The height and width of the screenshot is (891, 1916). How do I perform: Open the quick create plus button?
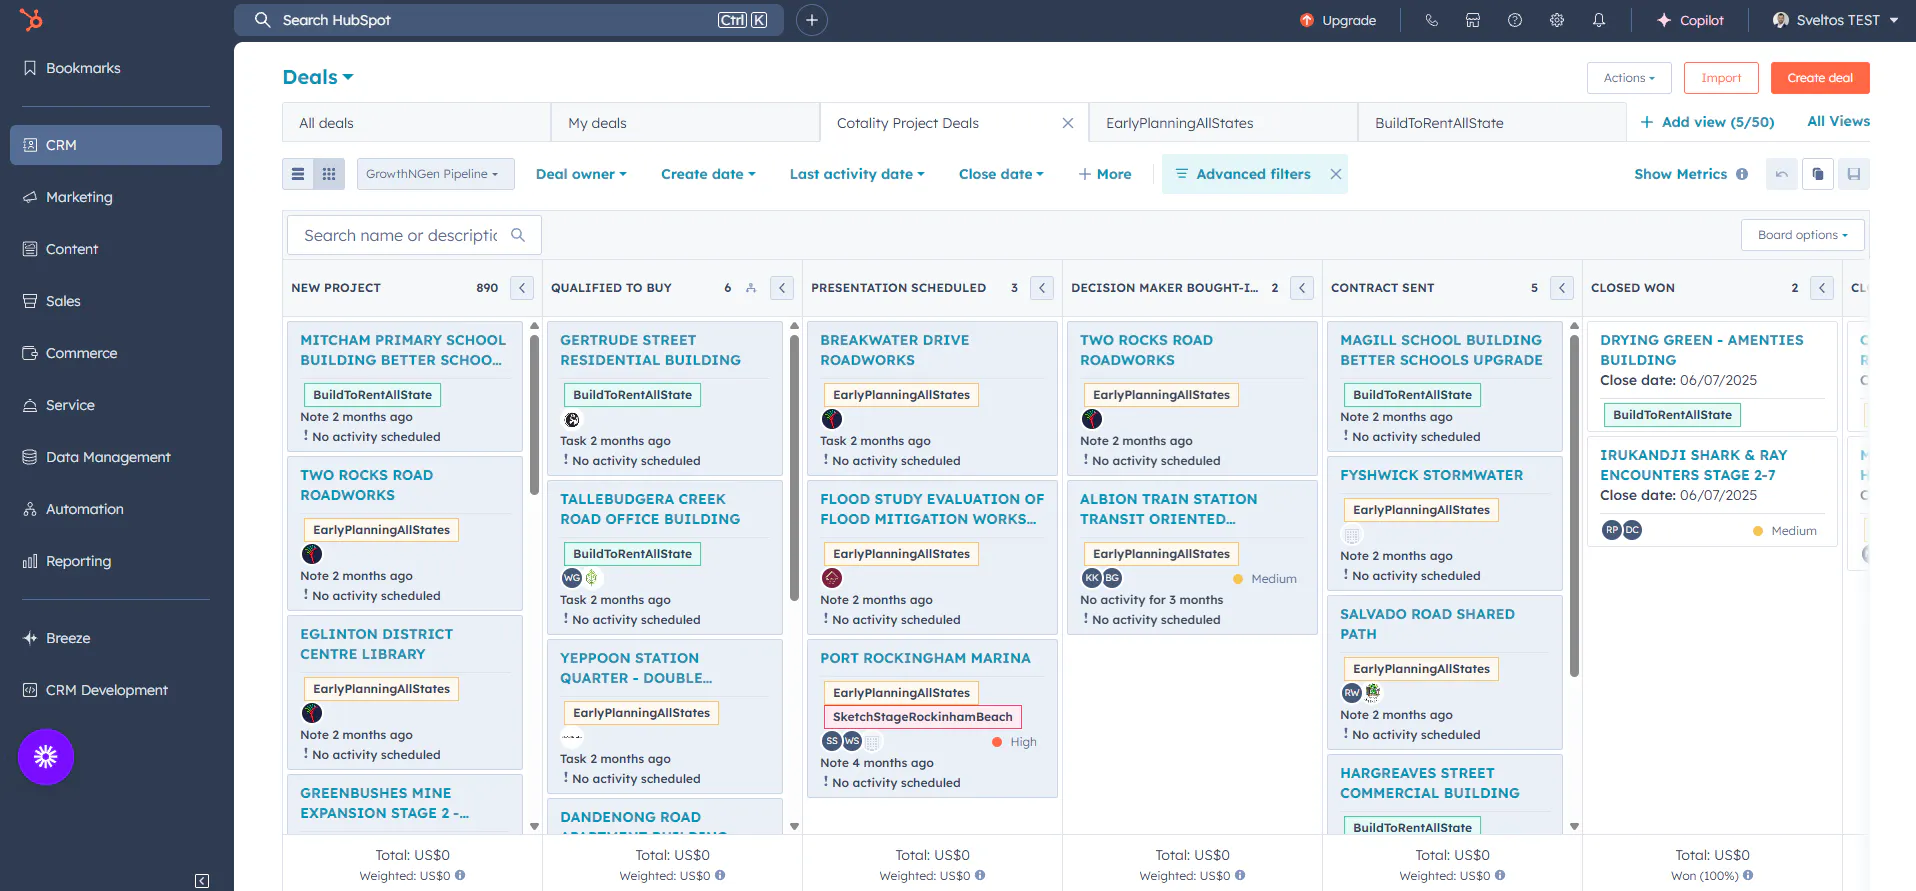(812, 20)
